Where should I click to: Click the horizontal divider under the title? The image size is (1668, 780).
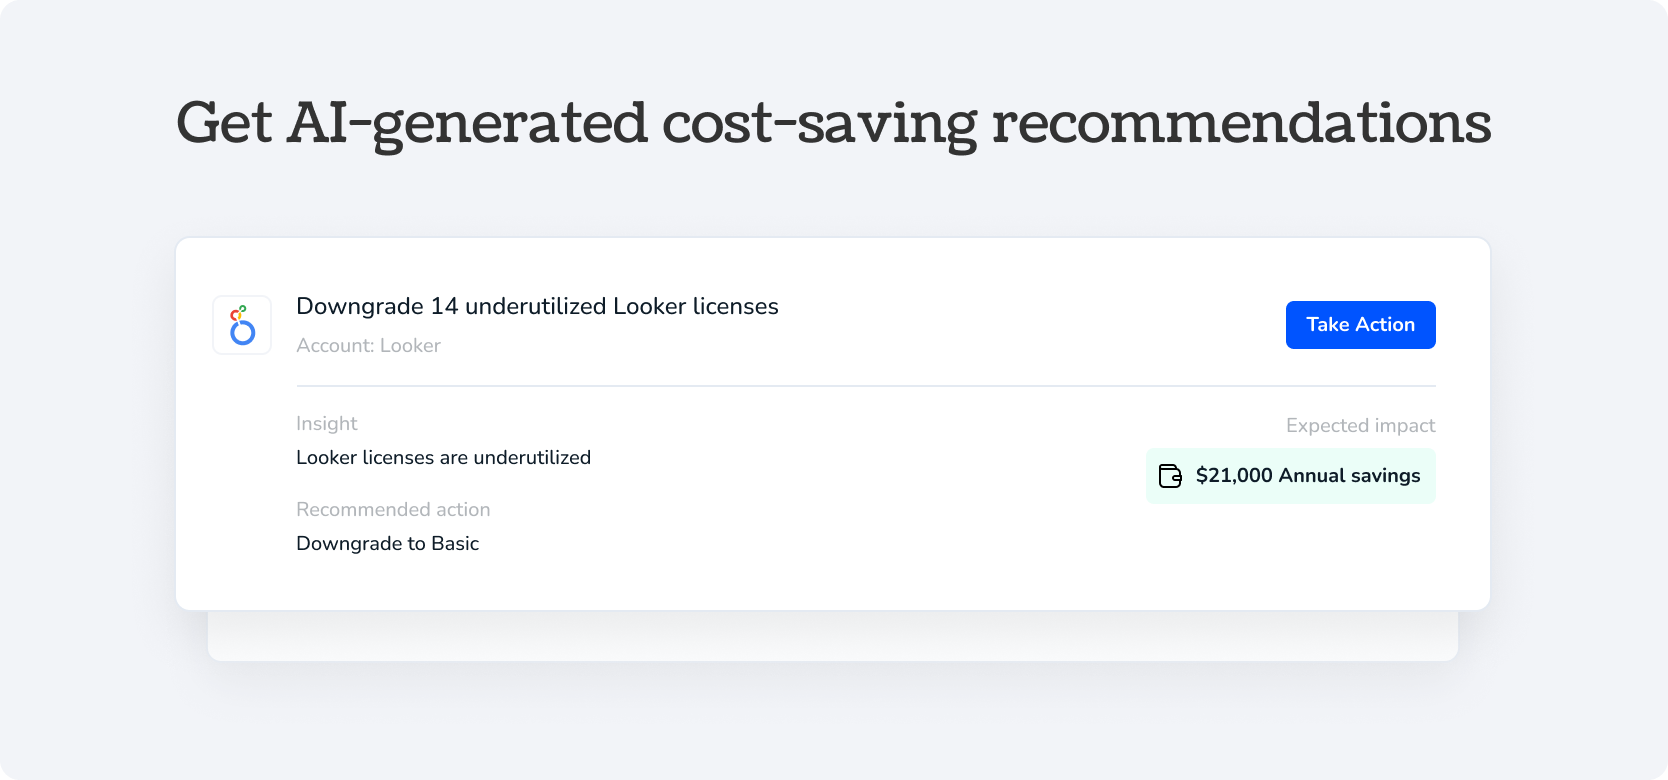point(866,386)
